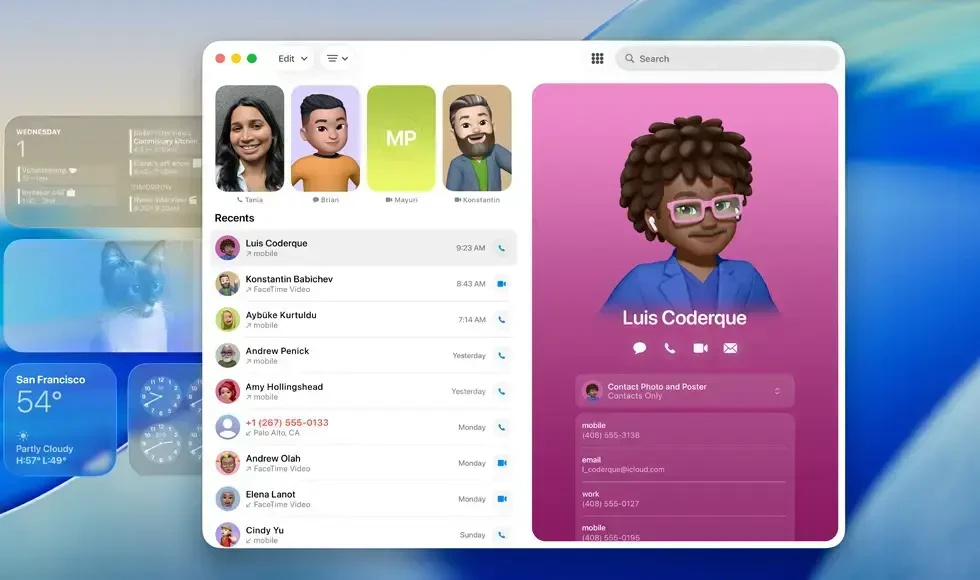Viewport: 980px width, 580px height.
Task: Open the list filter dropdown
Action: coord(337,58)
